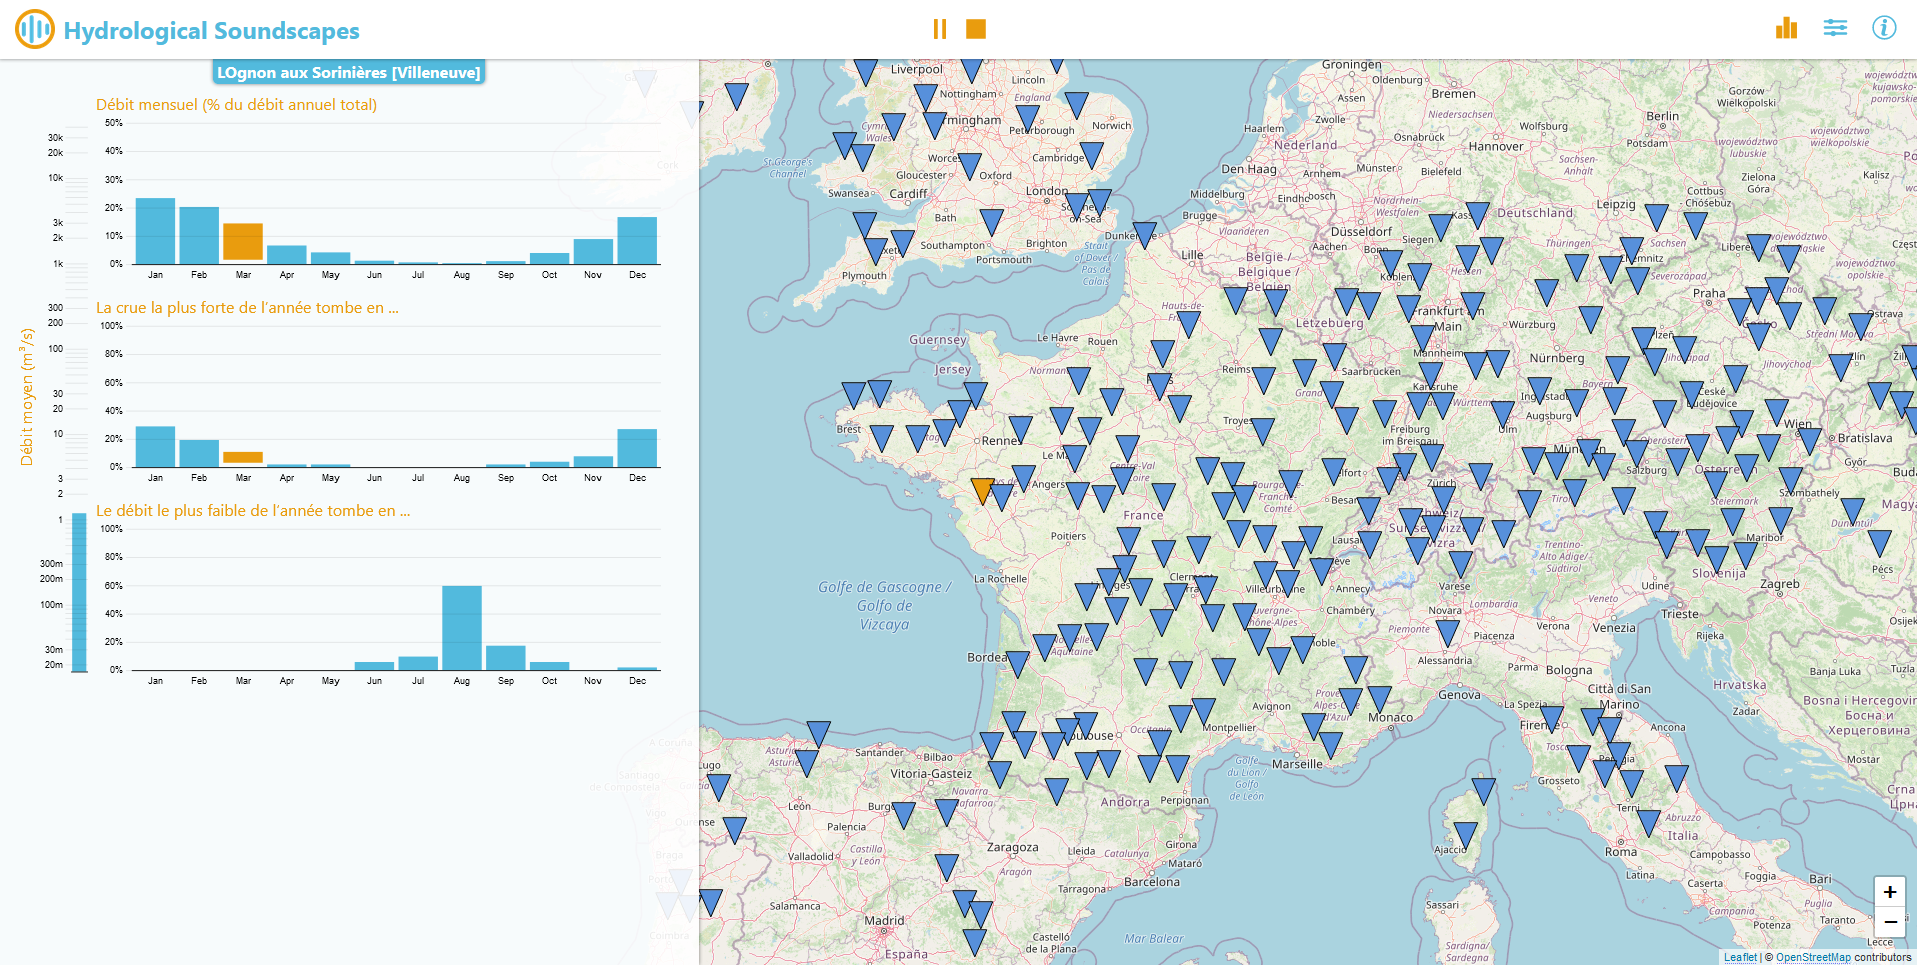Select the station marker near Bordeaux
This screenshot has width=1917, height=965.
point(1017,663)
